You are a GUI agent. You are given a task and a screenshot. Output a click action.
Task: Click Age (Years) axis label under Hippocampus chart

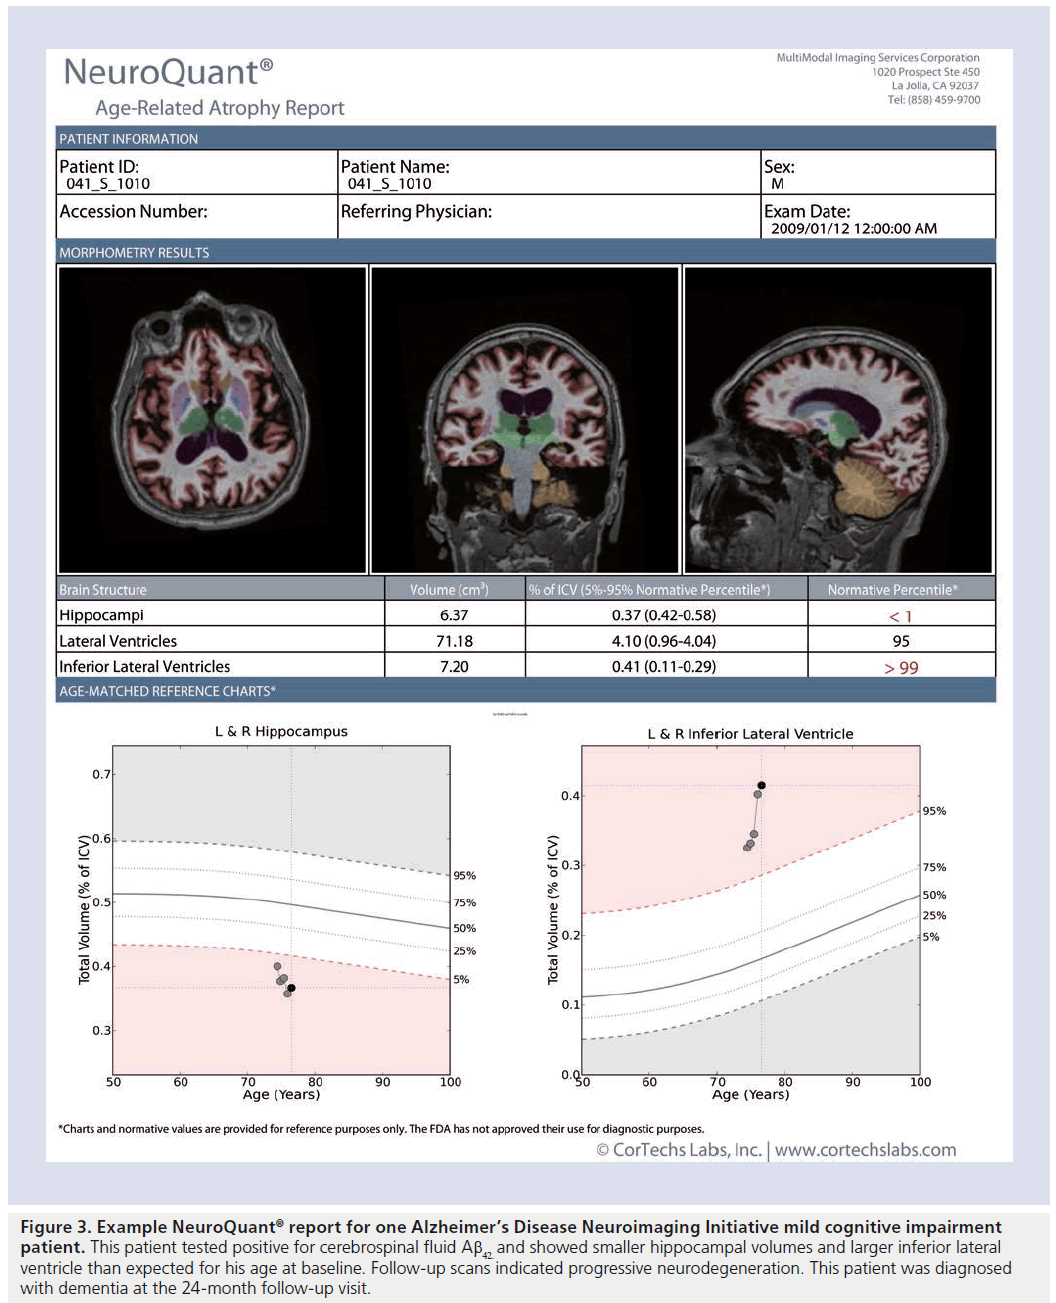pyautogui.click(x=281, y=1095)
